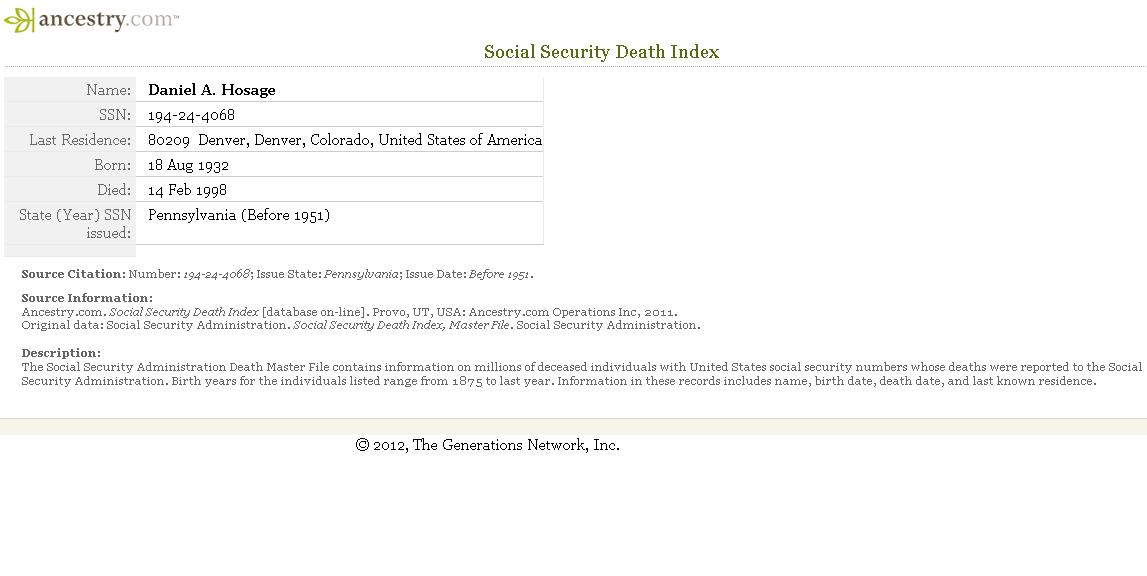The height and width of the screenshot is (576, 1147).
Task: Click the Source Citation heading
Action: tap(73, 274)
